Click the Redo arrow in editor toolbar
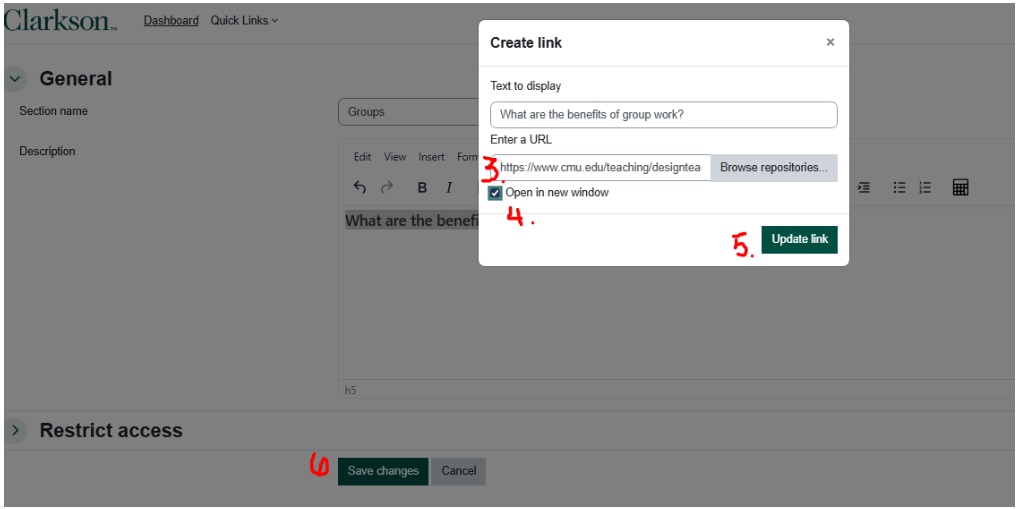 click(387, 188)
